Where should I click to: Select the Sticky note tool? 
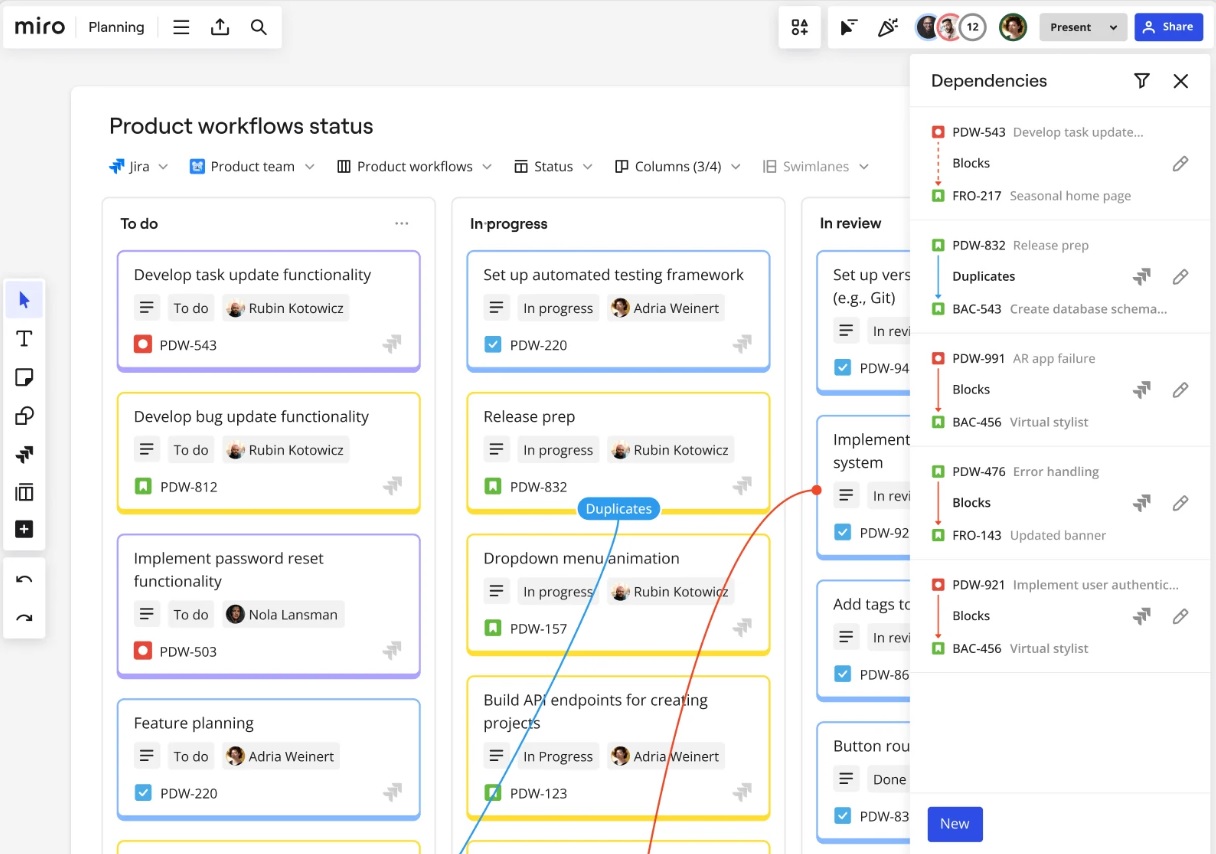pos(24,377)
